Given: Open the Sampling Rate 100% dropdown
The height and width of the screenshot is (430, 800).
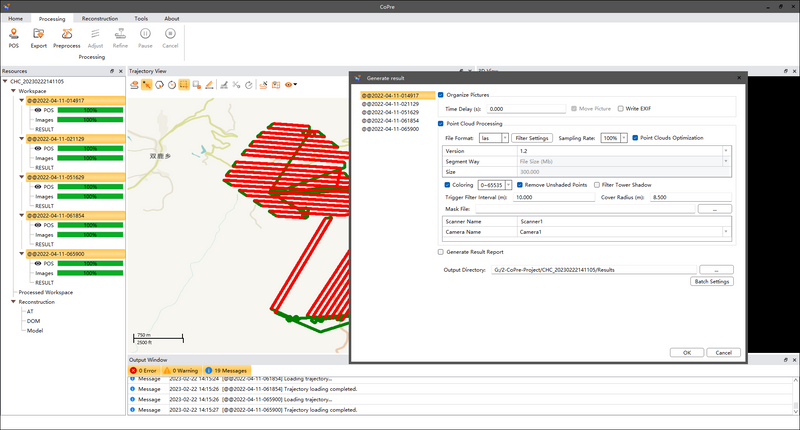Looking at the screenshot, I should (623, 138).
